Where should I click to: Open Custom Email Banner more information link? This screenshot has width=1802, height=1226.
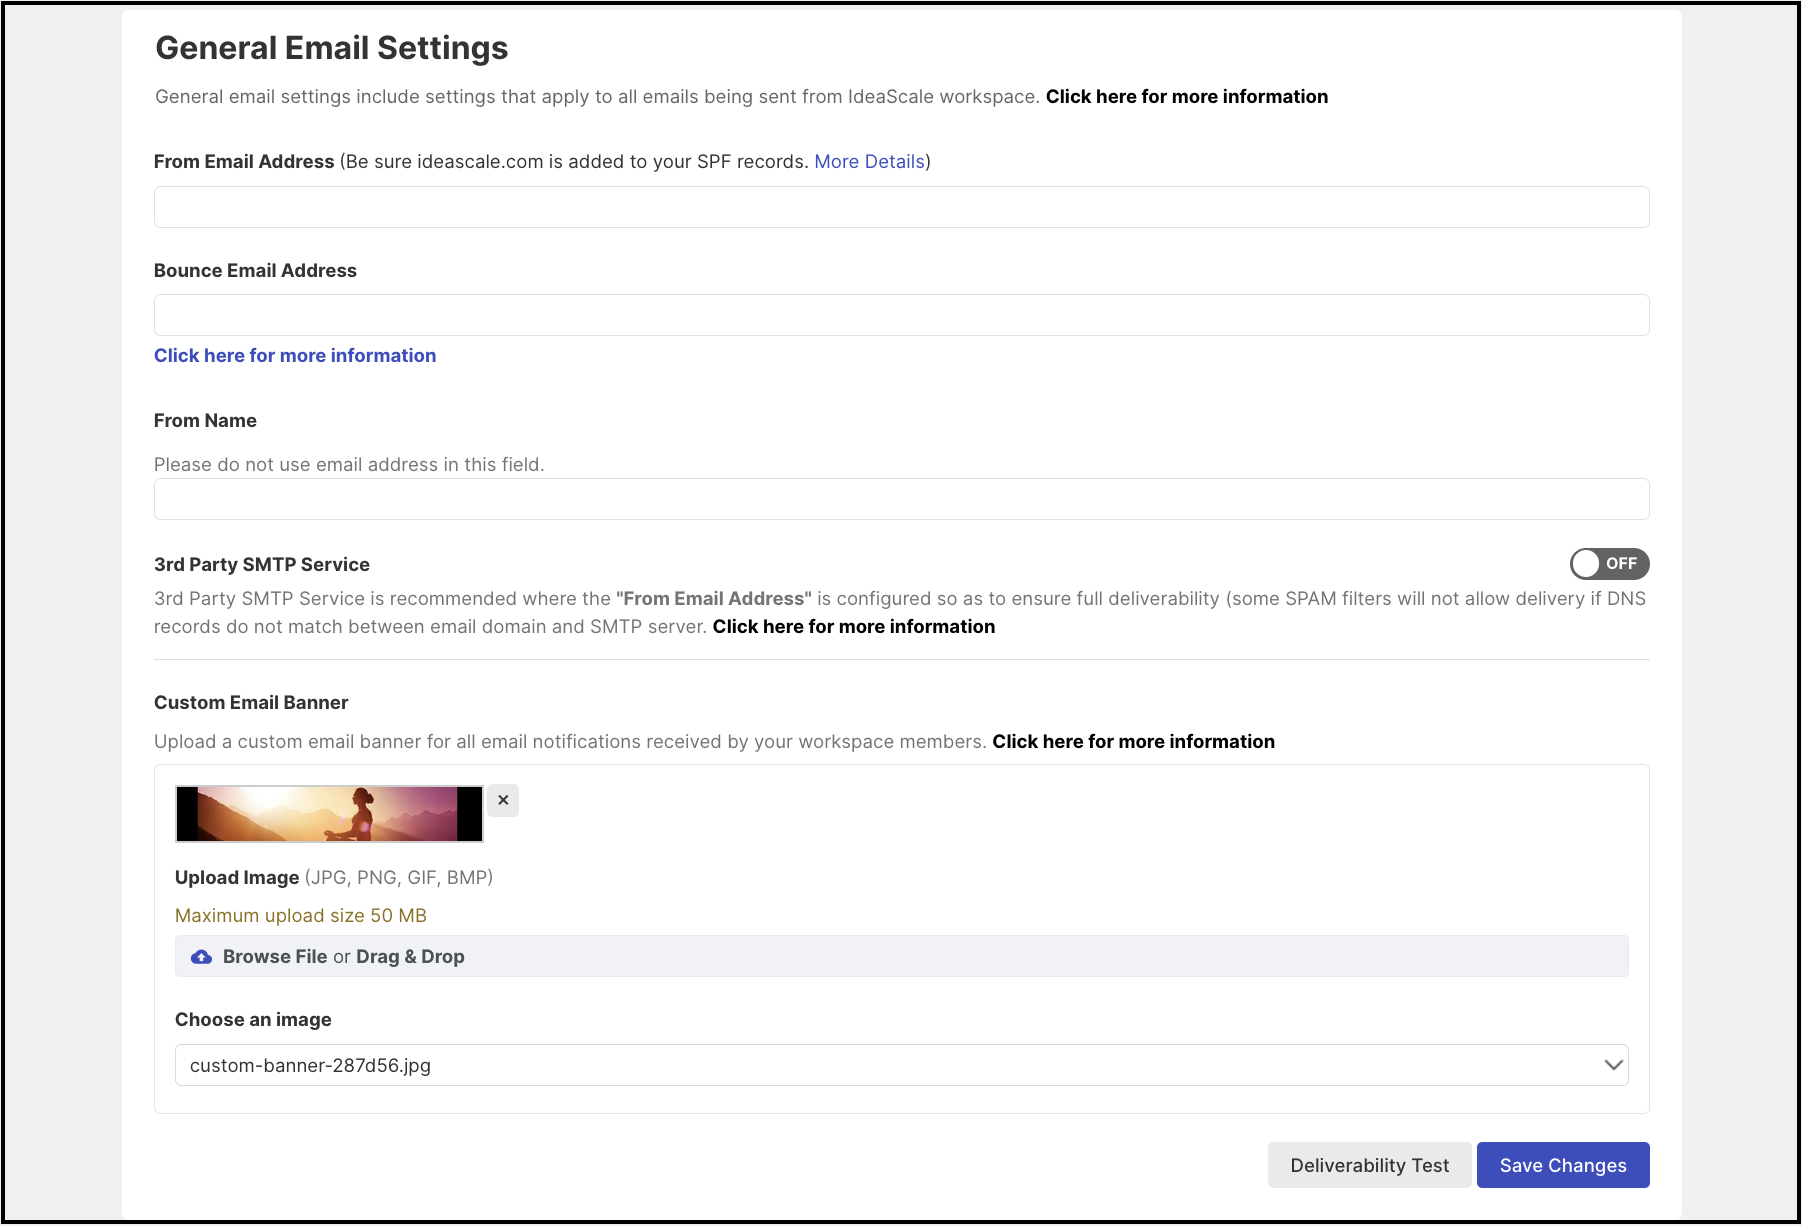coord(1133,742)
